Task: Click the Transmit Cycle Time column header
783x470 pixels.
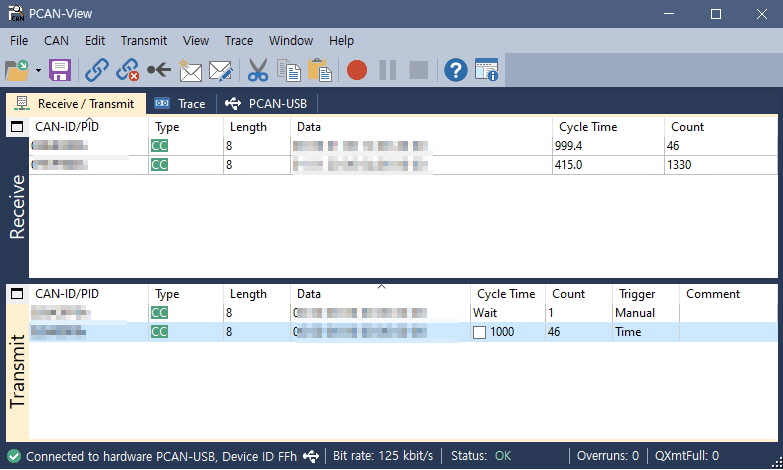Action: (x=507, y=294)
